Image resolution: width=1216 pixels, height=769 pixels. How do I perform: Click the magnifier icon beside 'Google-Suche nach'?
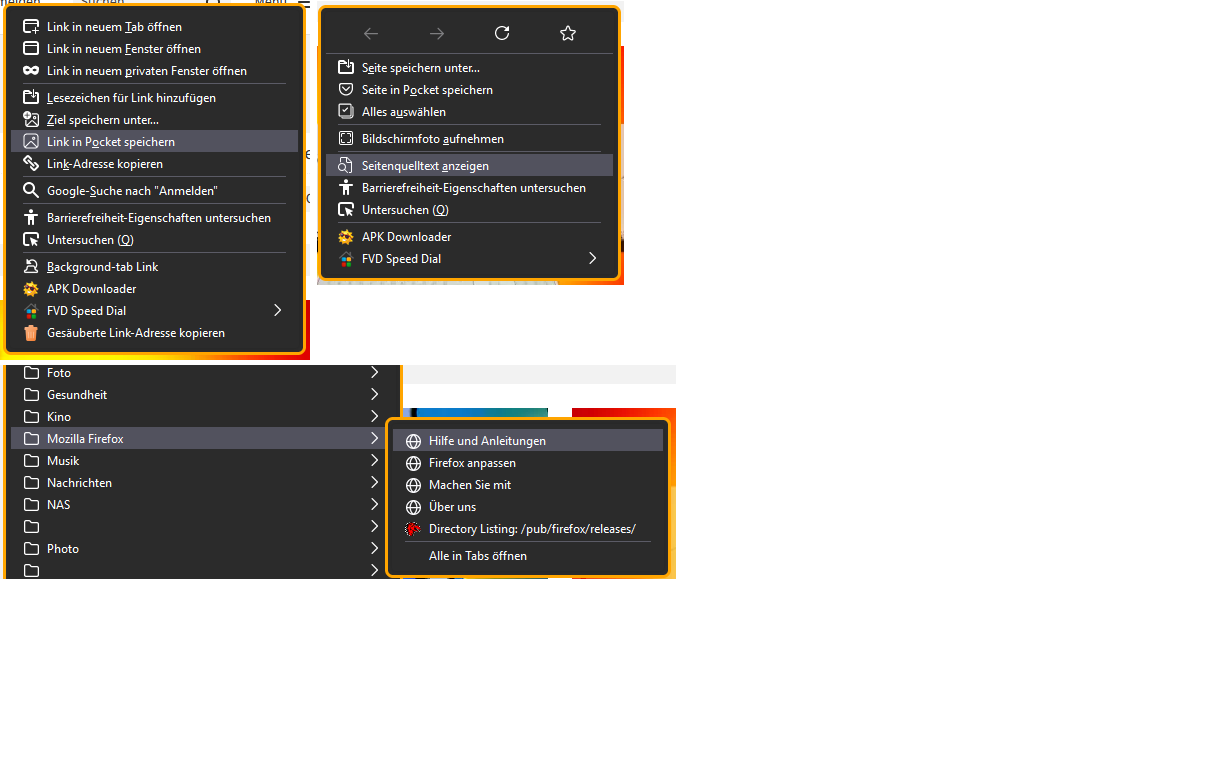coord(31,190)
